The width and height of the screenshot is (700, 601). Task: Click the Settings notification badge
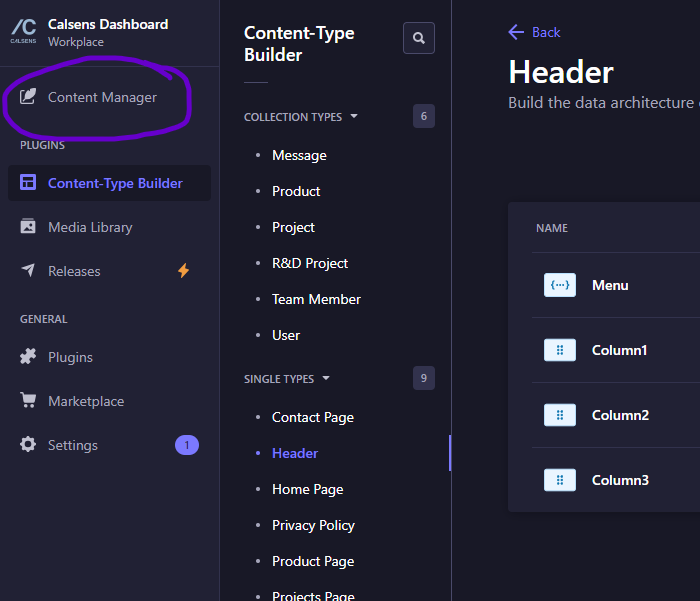(x=187, y=445)
